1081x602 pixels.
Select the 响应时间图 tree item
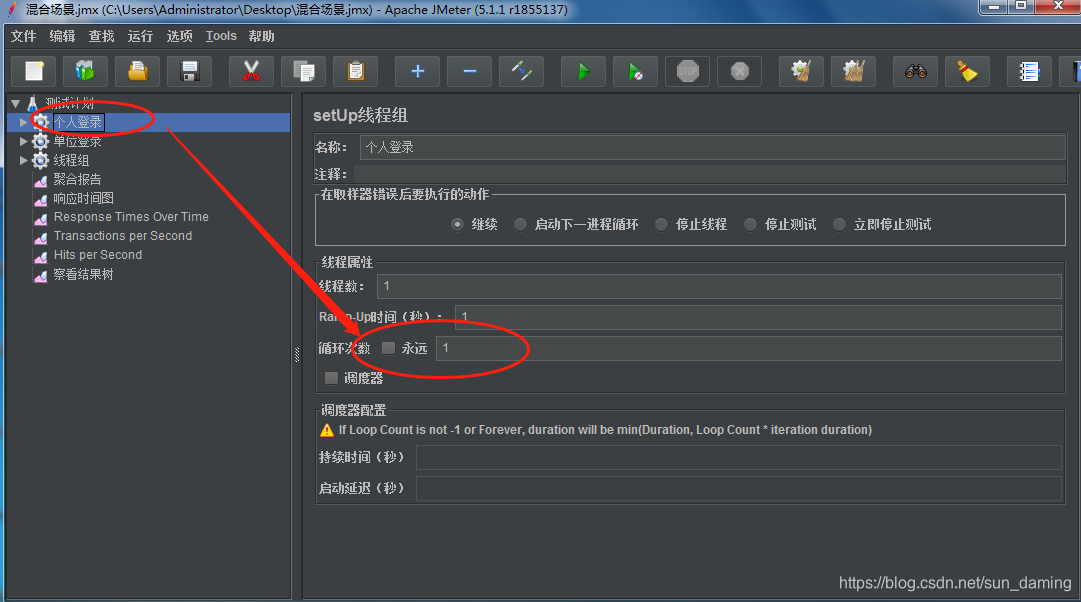point(83,198)
